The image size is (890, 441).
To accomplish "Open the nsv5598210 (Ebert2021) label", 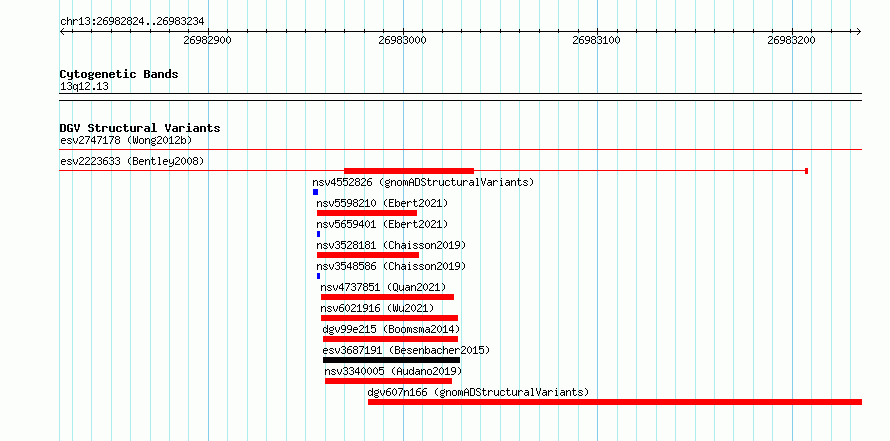I will coord(382,203).
